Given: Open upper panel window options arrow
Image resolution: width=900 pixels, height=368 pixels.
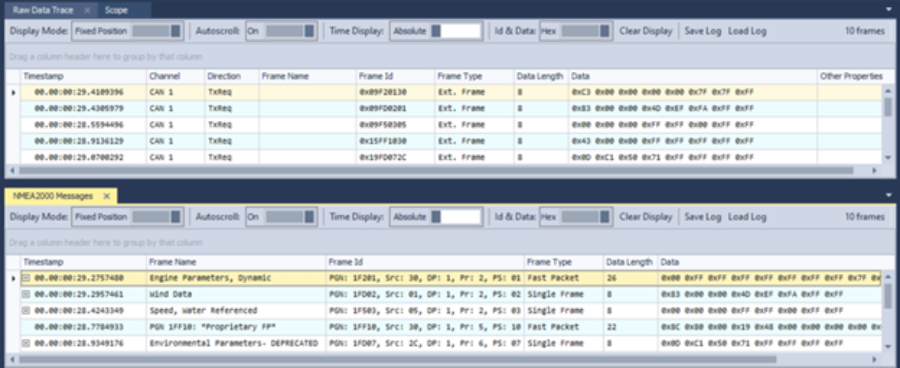Looking at the screenshot, I should click(x=889, y=10).
